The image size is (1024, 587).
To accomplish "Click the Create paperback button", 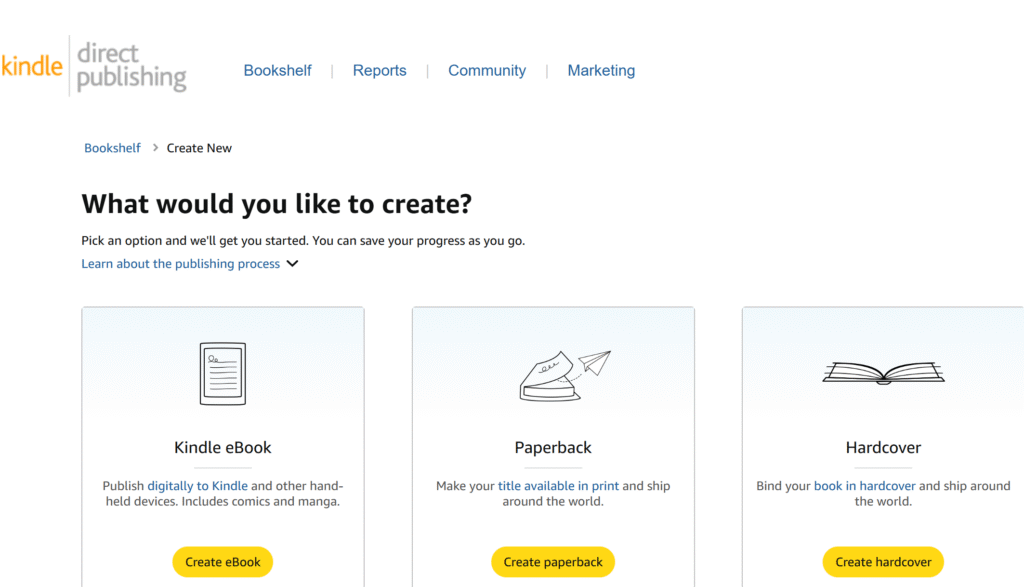I will (x=553, y=562).
